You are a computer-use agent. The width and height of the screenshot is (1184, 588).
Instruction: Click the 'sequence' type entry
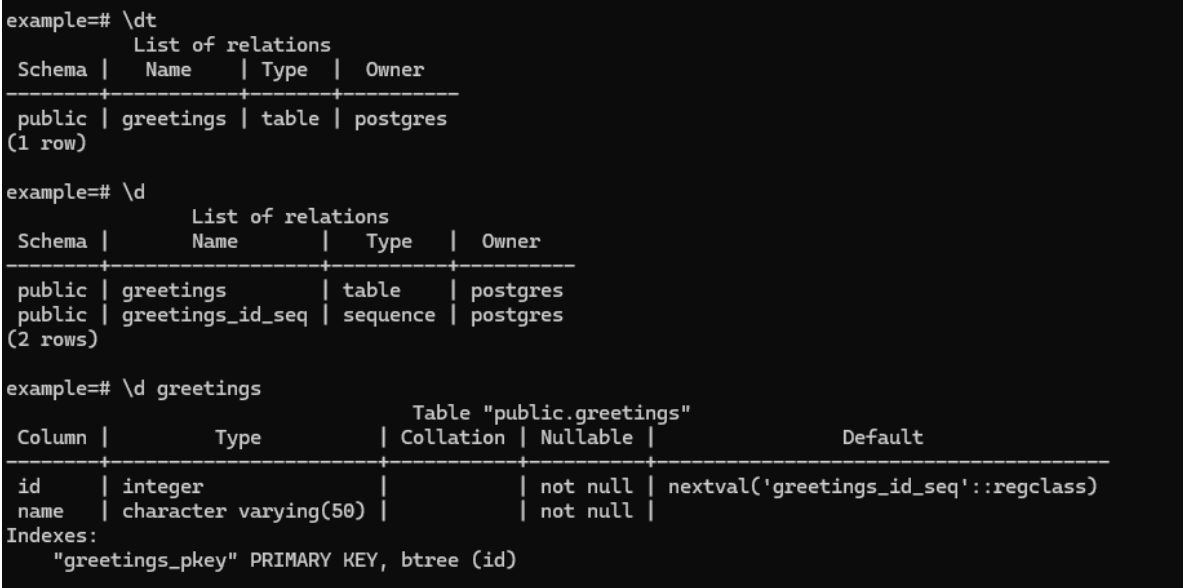389,316
